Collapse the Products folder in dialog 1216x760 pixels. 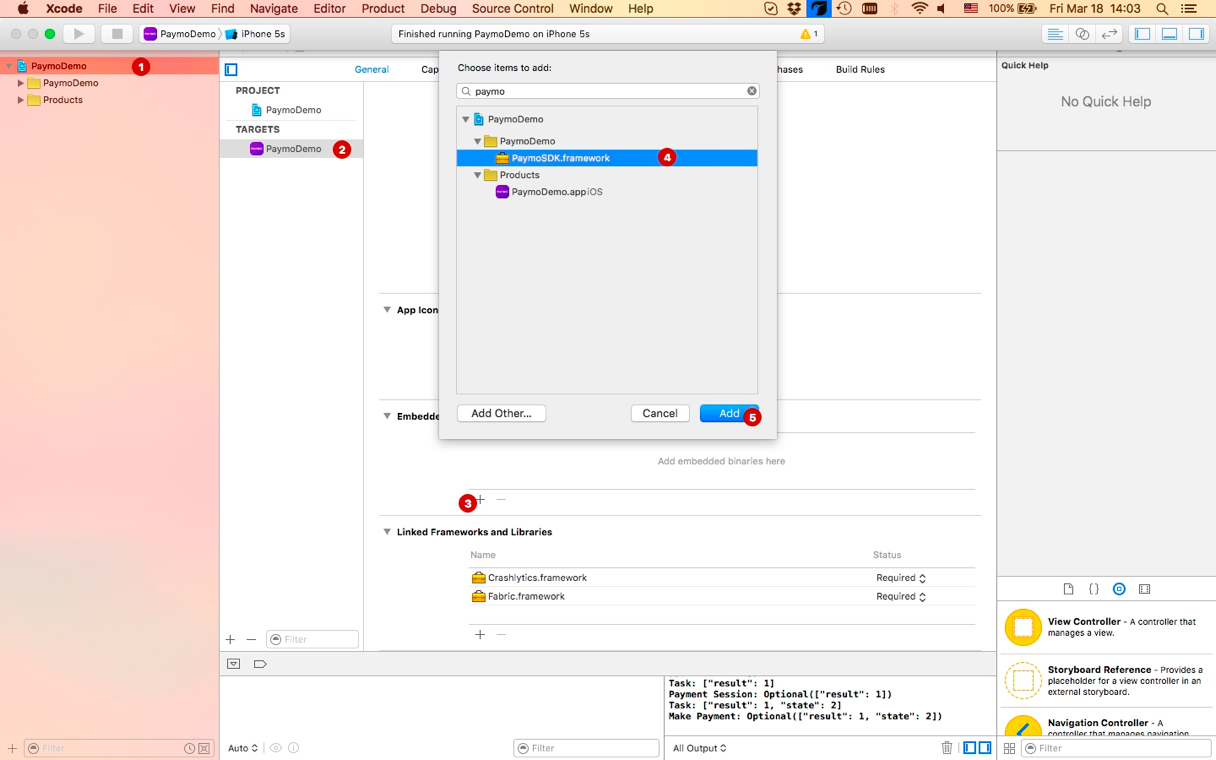[x=478, y=175]
